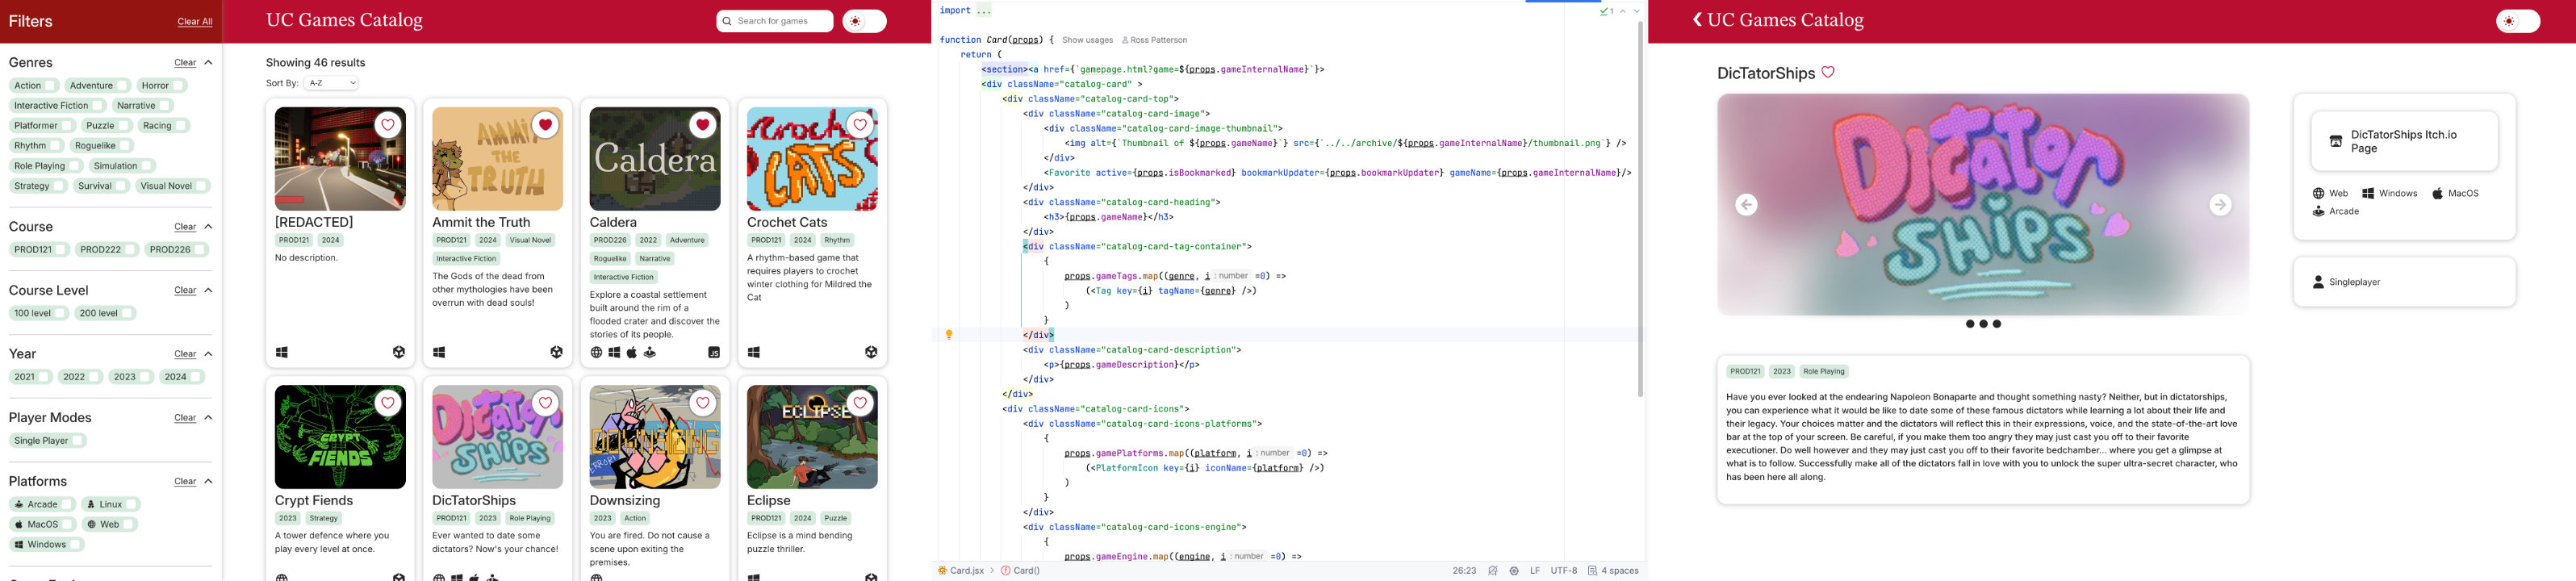2576x581 pixels.
Task: Unfavorite the Caldera card heart
Action: coord(703,125)
